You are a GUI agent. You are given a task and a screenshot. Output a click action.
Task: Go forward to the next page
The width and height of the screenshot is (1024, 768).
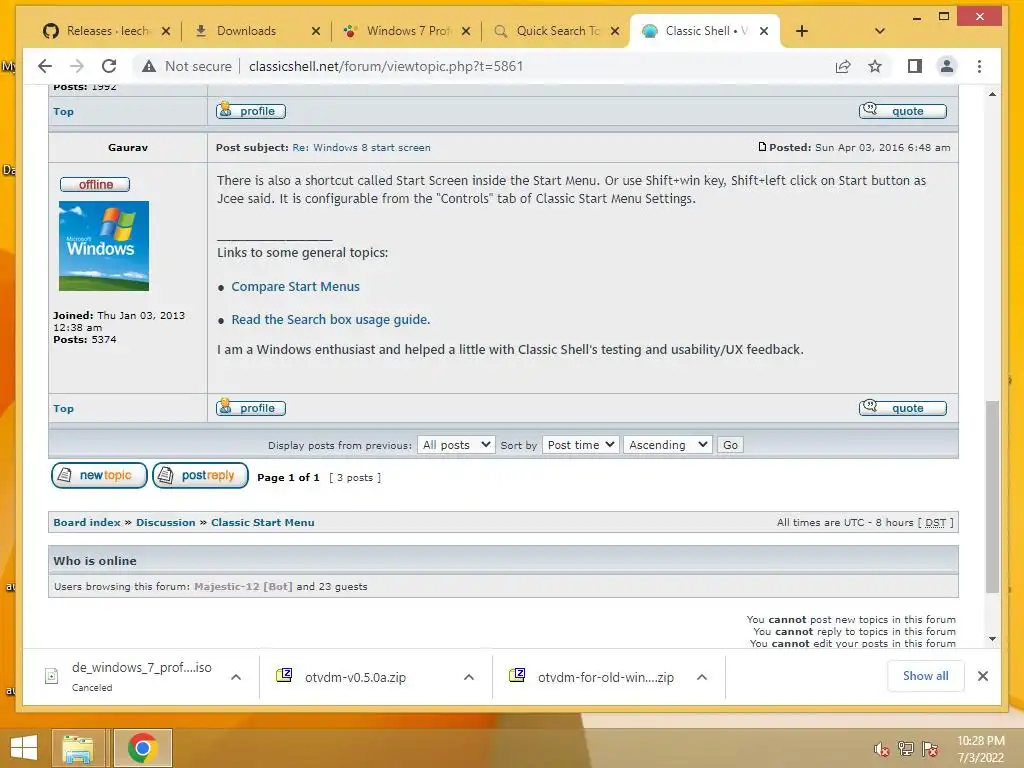pyautogui.click(x=76, y=66)
